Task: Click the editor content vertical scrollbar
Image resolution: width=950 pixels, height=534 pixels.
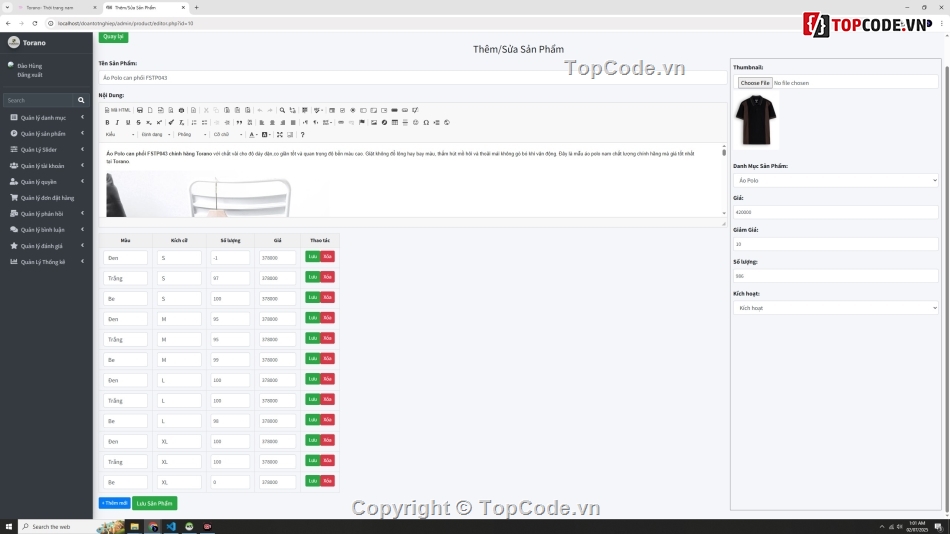Action: tap(723, 179)
